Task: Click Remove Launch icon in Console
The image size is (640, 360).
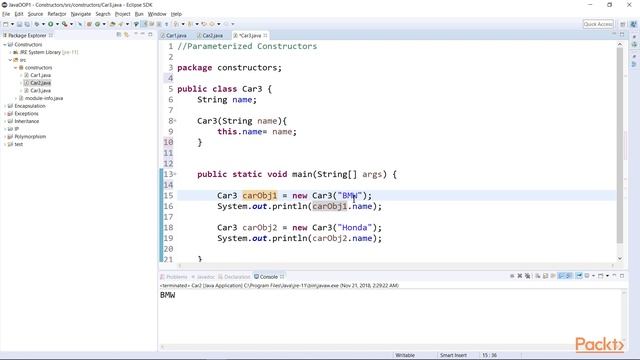Action: point(520,276)
